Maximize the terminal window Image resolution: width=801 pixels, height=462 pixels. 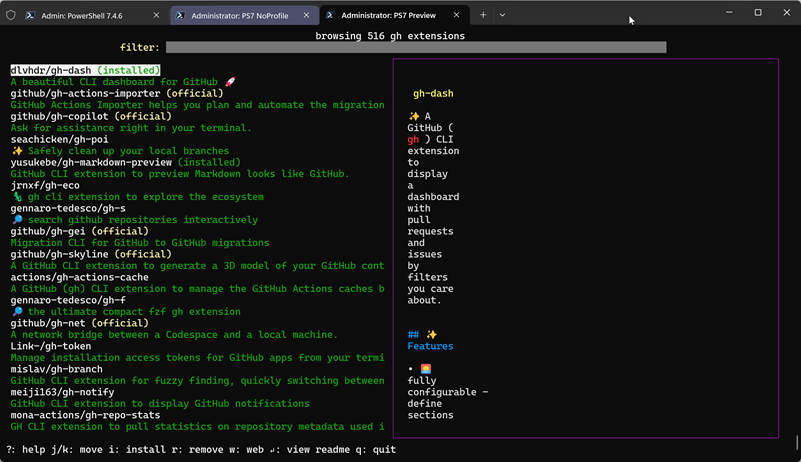[x=758, y=12]
